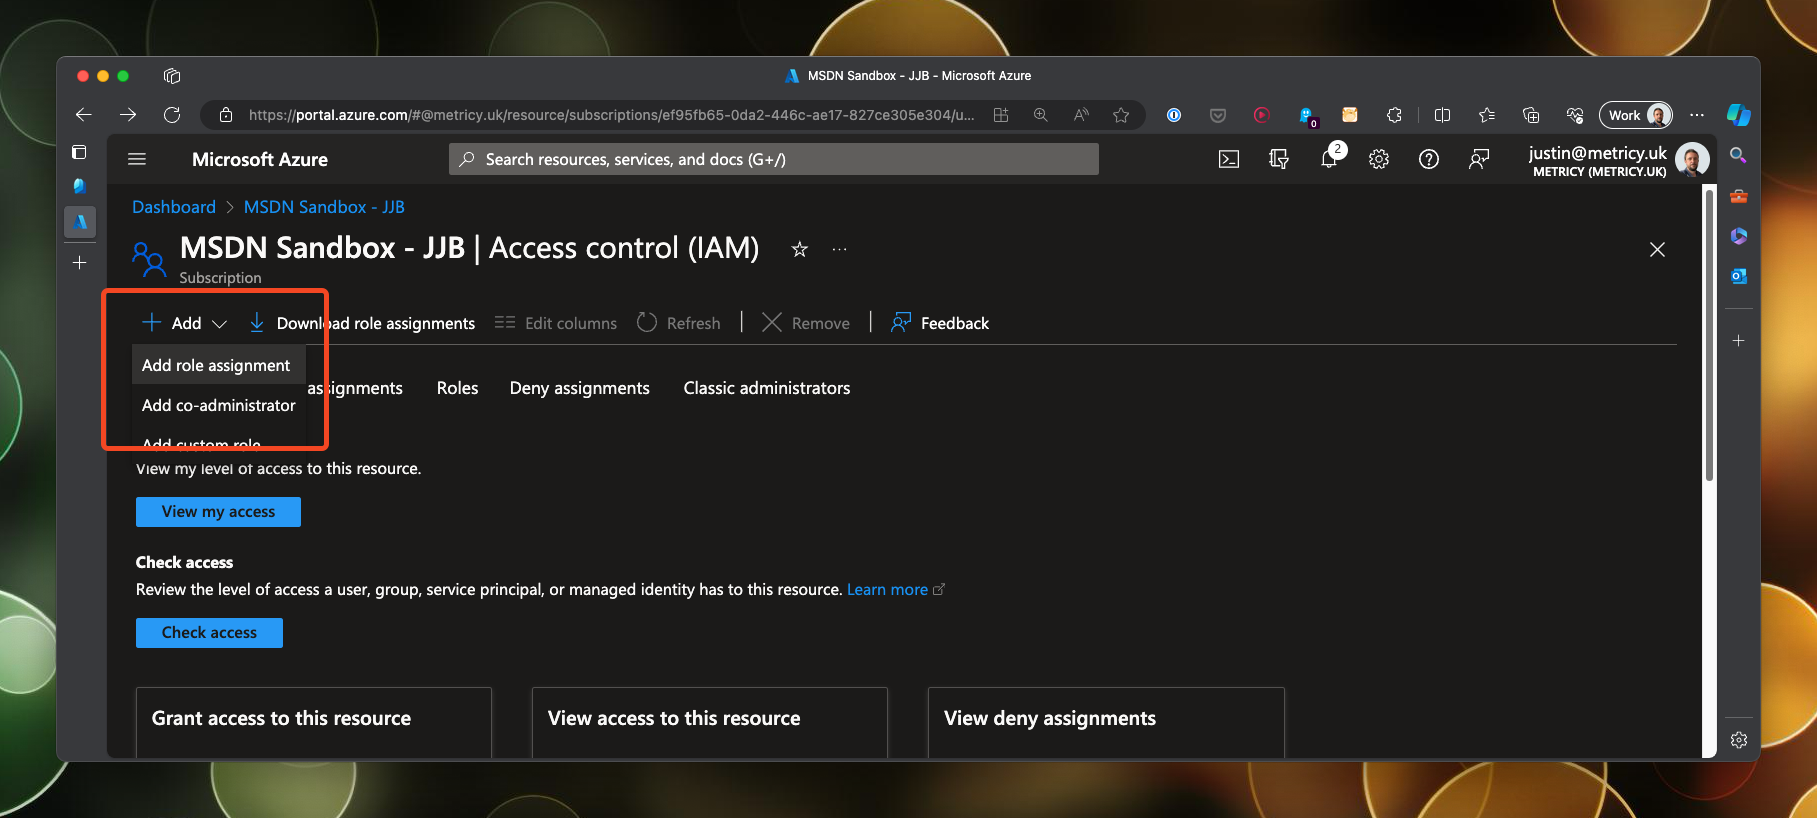Viewport: 1817px width, 818px height.
Task: Open Directories and subscriptions filter icon
Action: 1279,159
